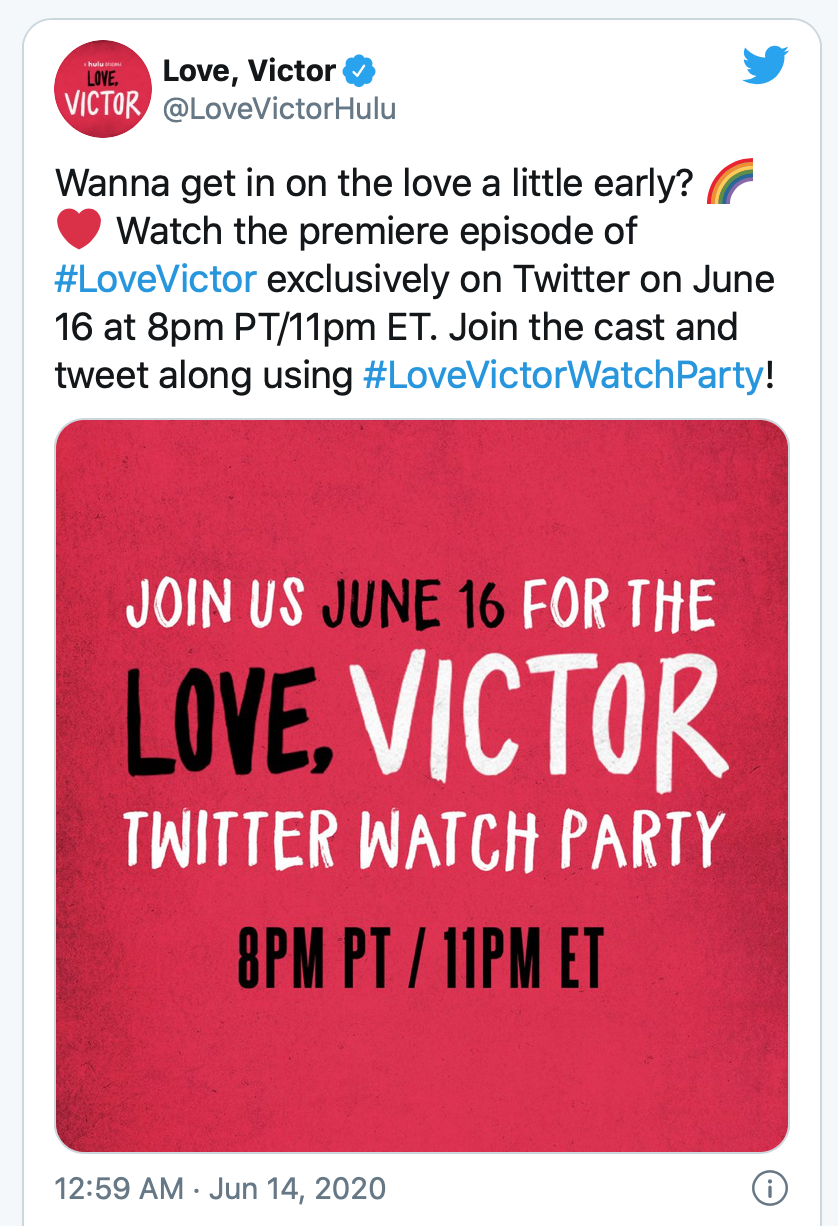
Task: Click the red heart emoji
Action: pyautogui.click(x=79, y=231)
